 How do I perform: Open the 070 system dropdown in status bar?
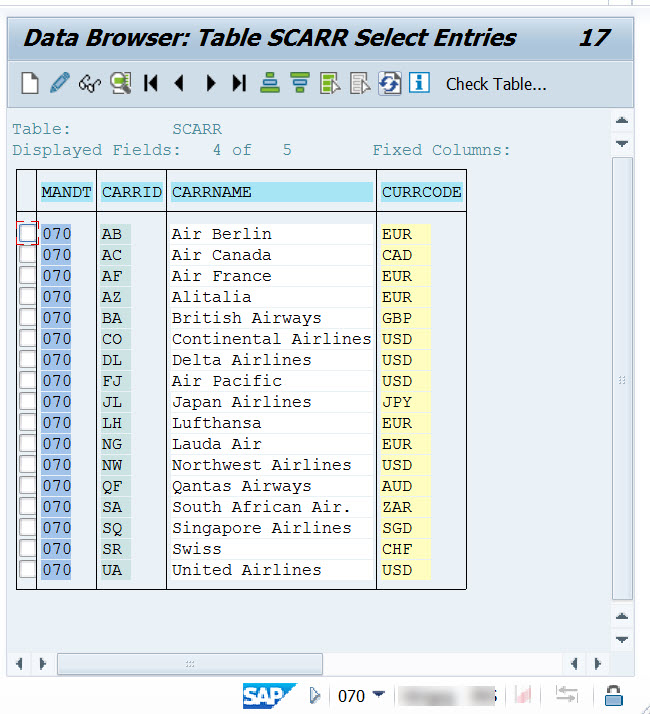point(378,695)
